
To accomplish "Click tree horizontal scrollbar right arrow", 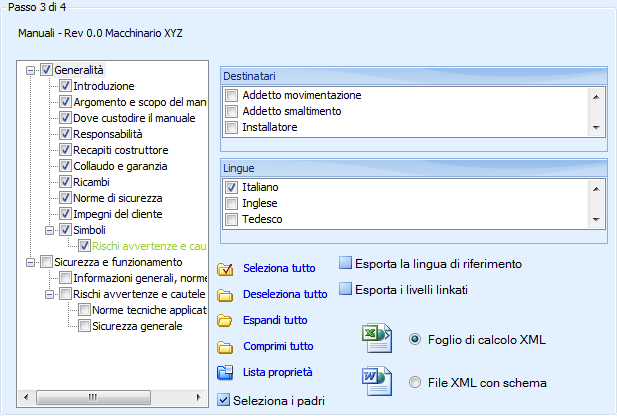I will [199, 397].
